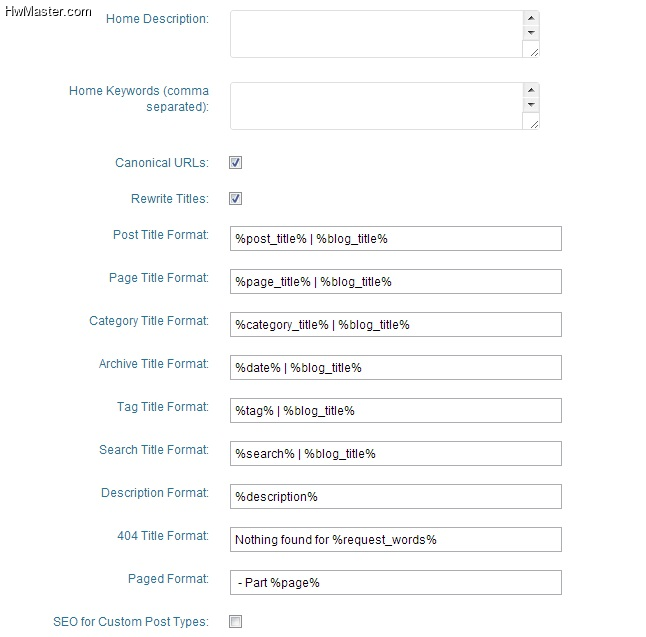This screenshot has height=637, width=646.
Task: Click Home Keywords scrollbar up arrow
Action: 531,90
